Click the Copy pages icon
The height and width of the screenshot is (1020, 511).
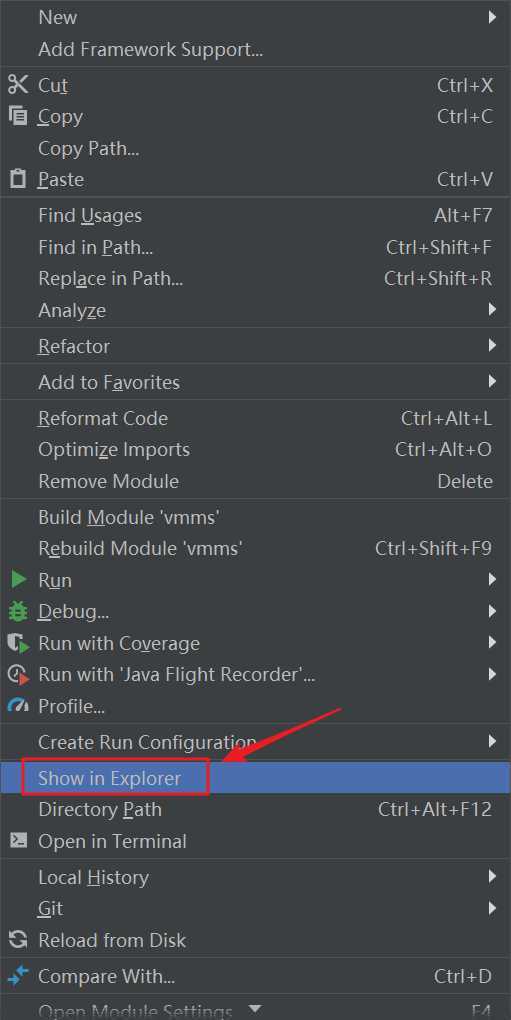click(18, 116)
